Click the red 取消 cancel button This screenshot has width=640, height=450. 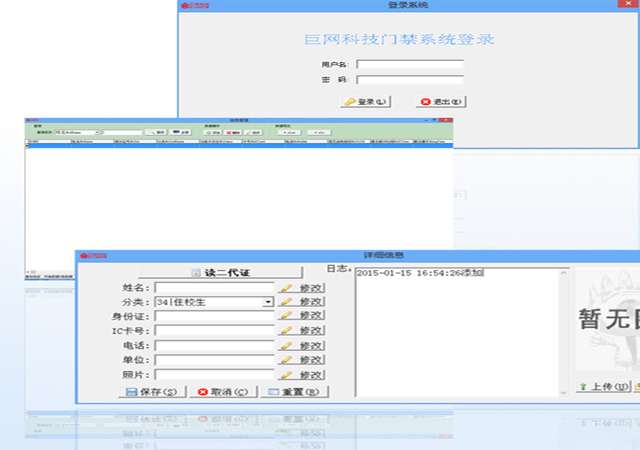tap(225, 392)
